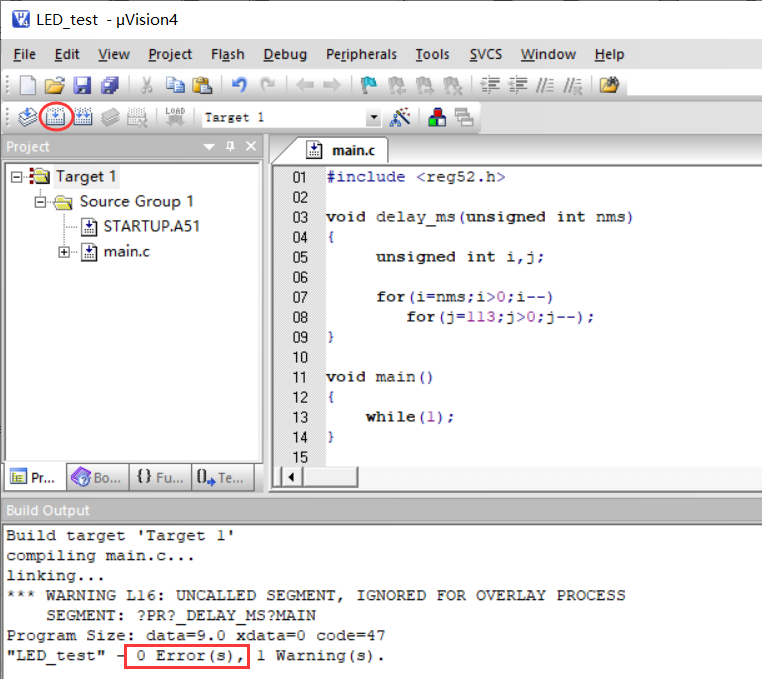The image size is (762, 679).
Task: Navigate backwards arrow icon
Action: coord(305,85)
